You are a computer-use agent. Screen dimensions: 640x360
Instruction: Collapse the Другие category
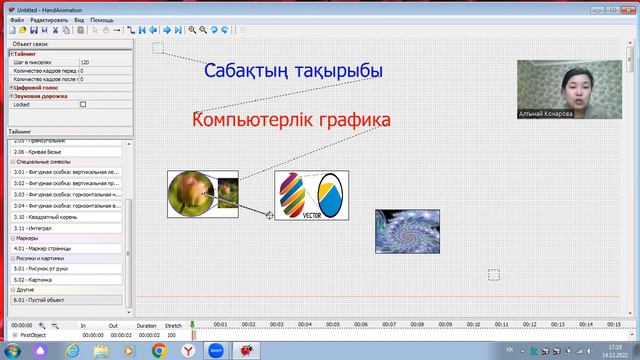coord(13,290)
